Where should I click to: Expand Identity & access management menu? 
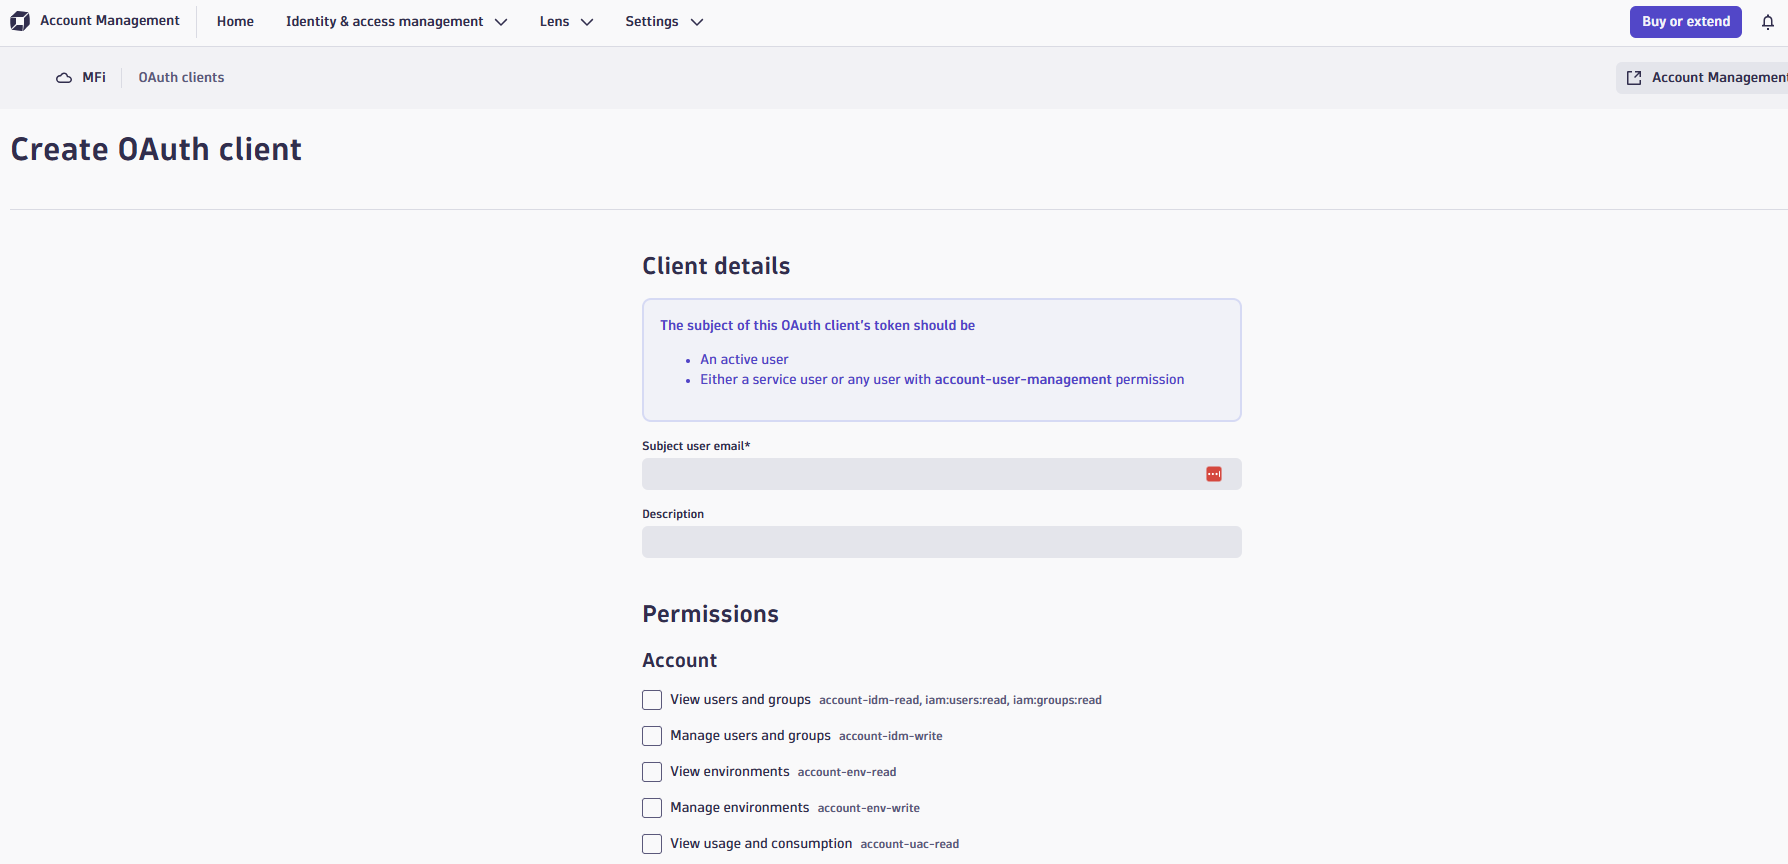396,22
